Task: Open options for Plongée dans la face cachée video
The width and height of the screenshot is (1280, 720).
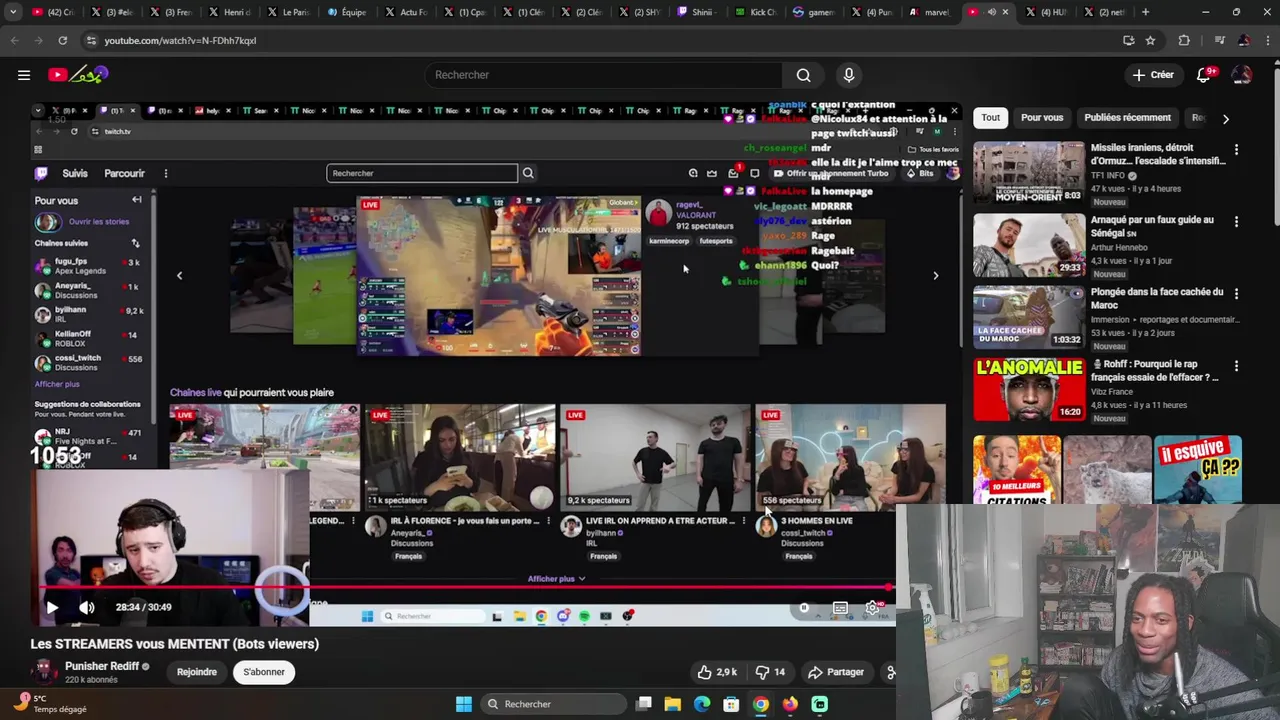Action: [x=1236, y=294]
